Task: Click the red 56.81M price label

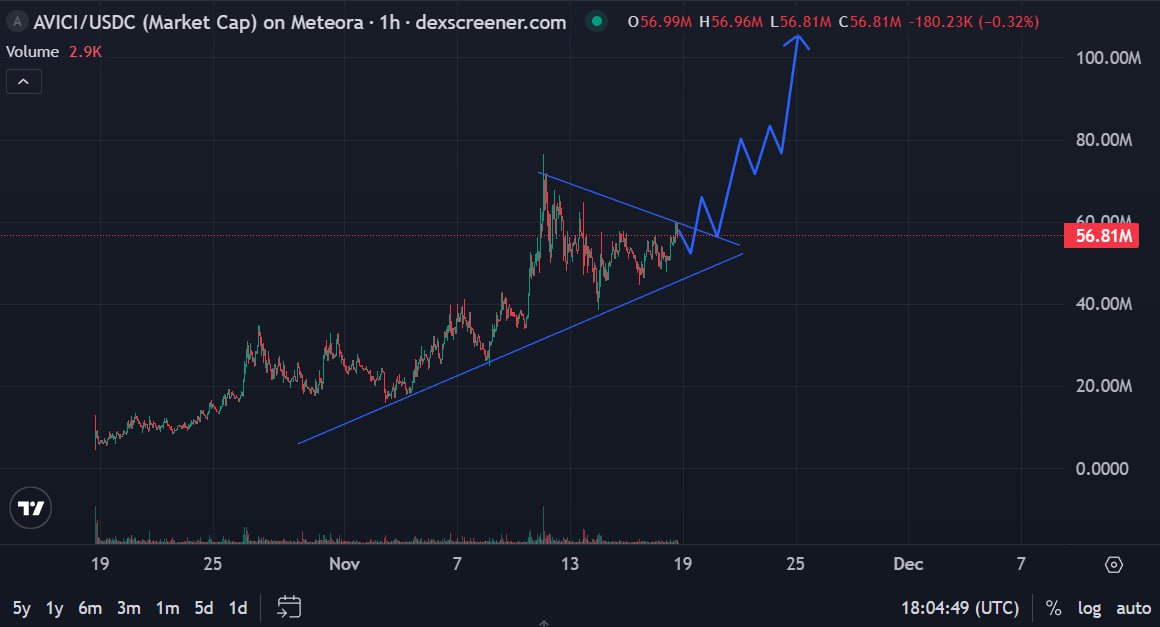Action: tap(1101, 235)
